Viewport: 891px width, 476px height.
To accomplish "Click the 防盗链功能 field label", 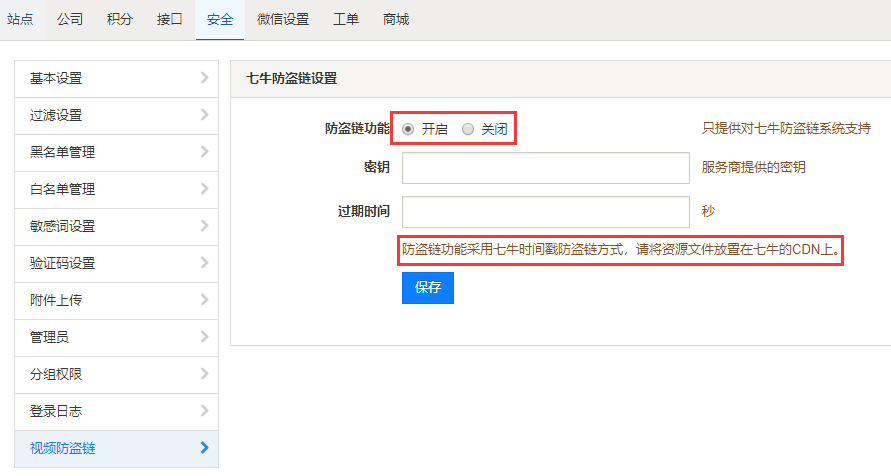I will pos(357,128).
